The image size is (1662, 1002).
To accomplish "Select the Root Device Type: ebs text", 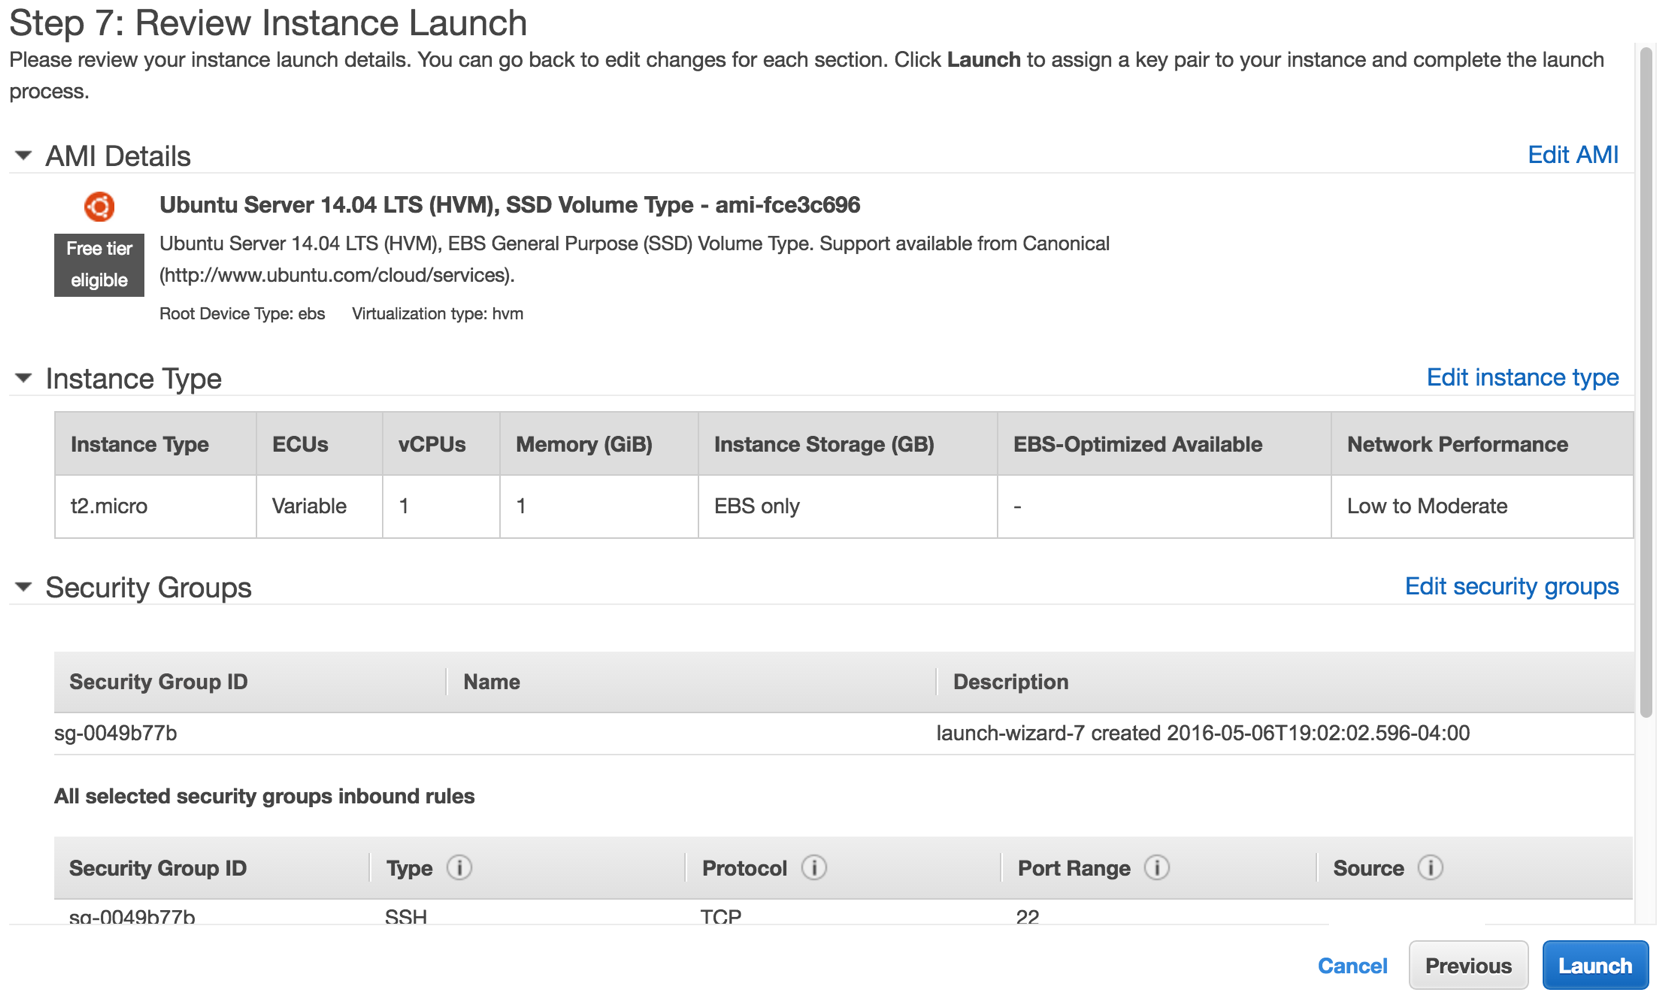I will coord(242,314).
